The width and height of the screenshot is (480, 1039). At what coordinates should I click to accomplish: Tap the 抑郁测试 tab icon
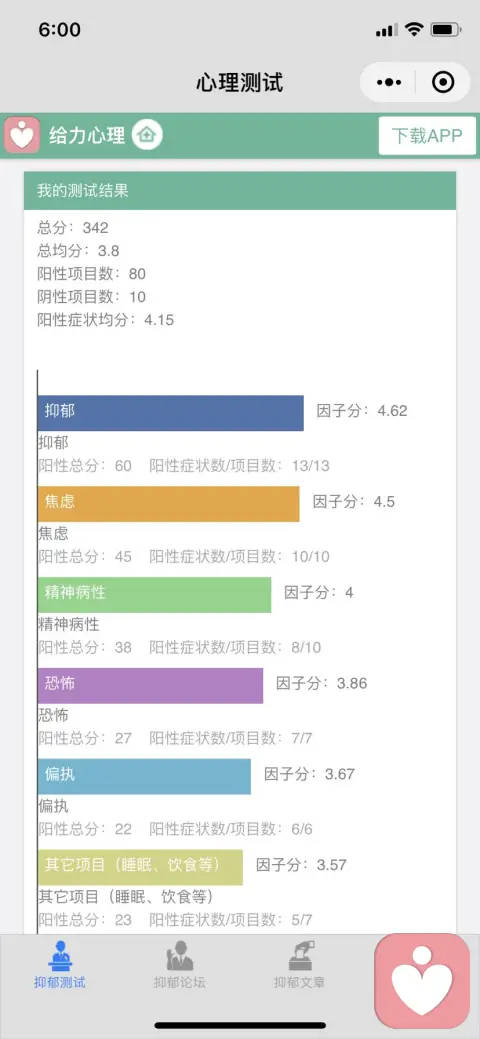[60, 956]
